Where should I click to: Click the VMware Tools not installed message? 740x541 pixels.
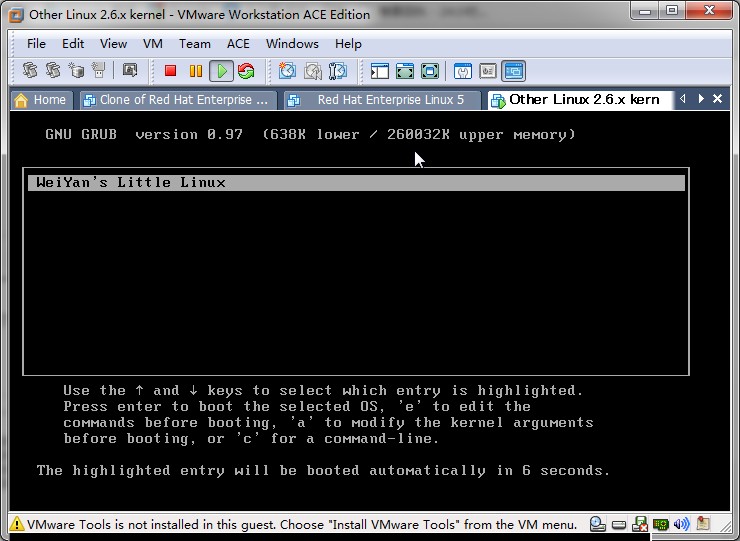click(x=302, y=524)
